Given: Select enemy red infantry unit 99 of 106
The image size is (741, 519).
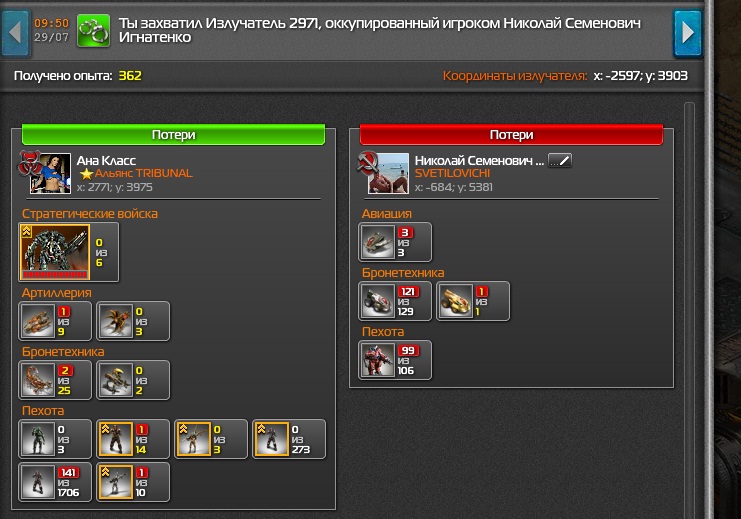Looking at the screenshot, I should click(395, 360).
